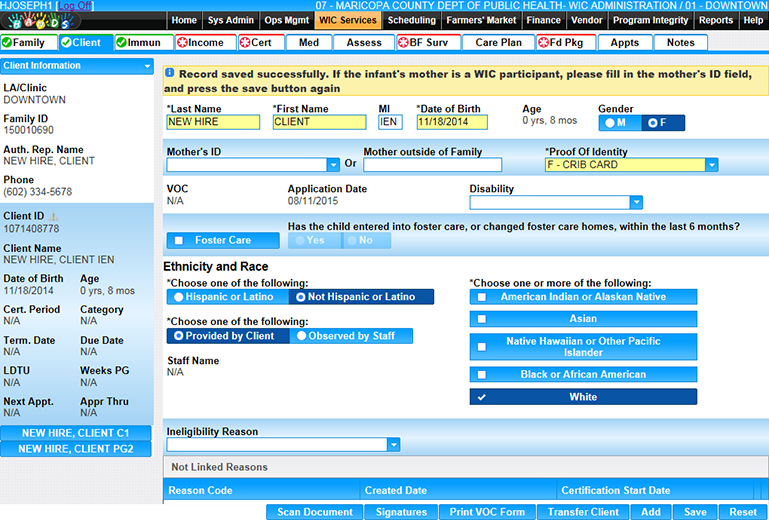
Task: Click the red X status icon on Cert tab
Action: (x=246, y=43)
